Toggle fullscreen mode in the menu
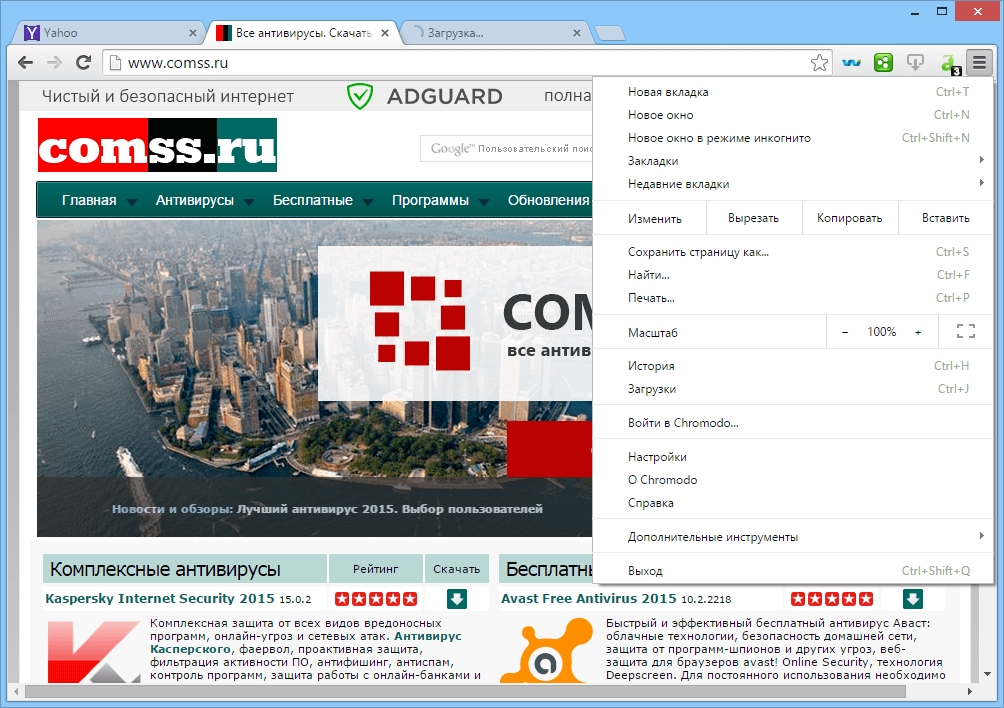1004x708 pixels. (966, 332)
